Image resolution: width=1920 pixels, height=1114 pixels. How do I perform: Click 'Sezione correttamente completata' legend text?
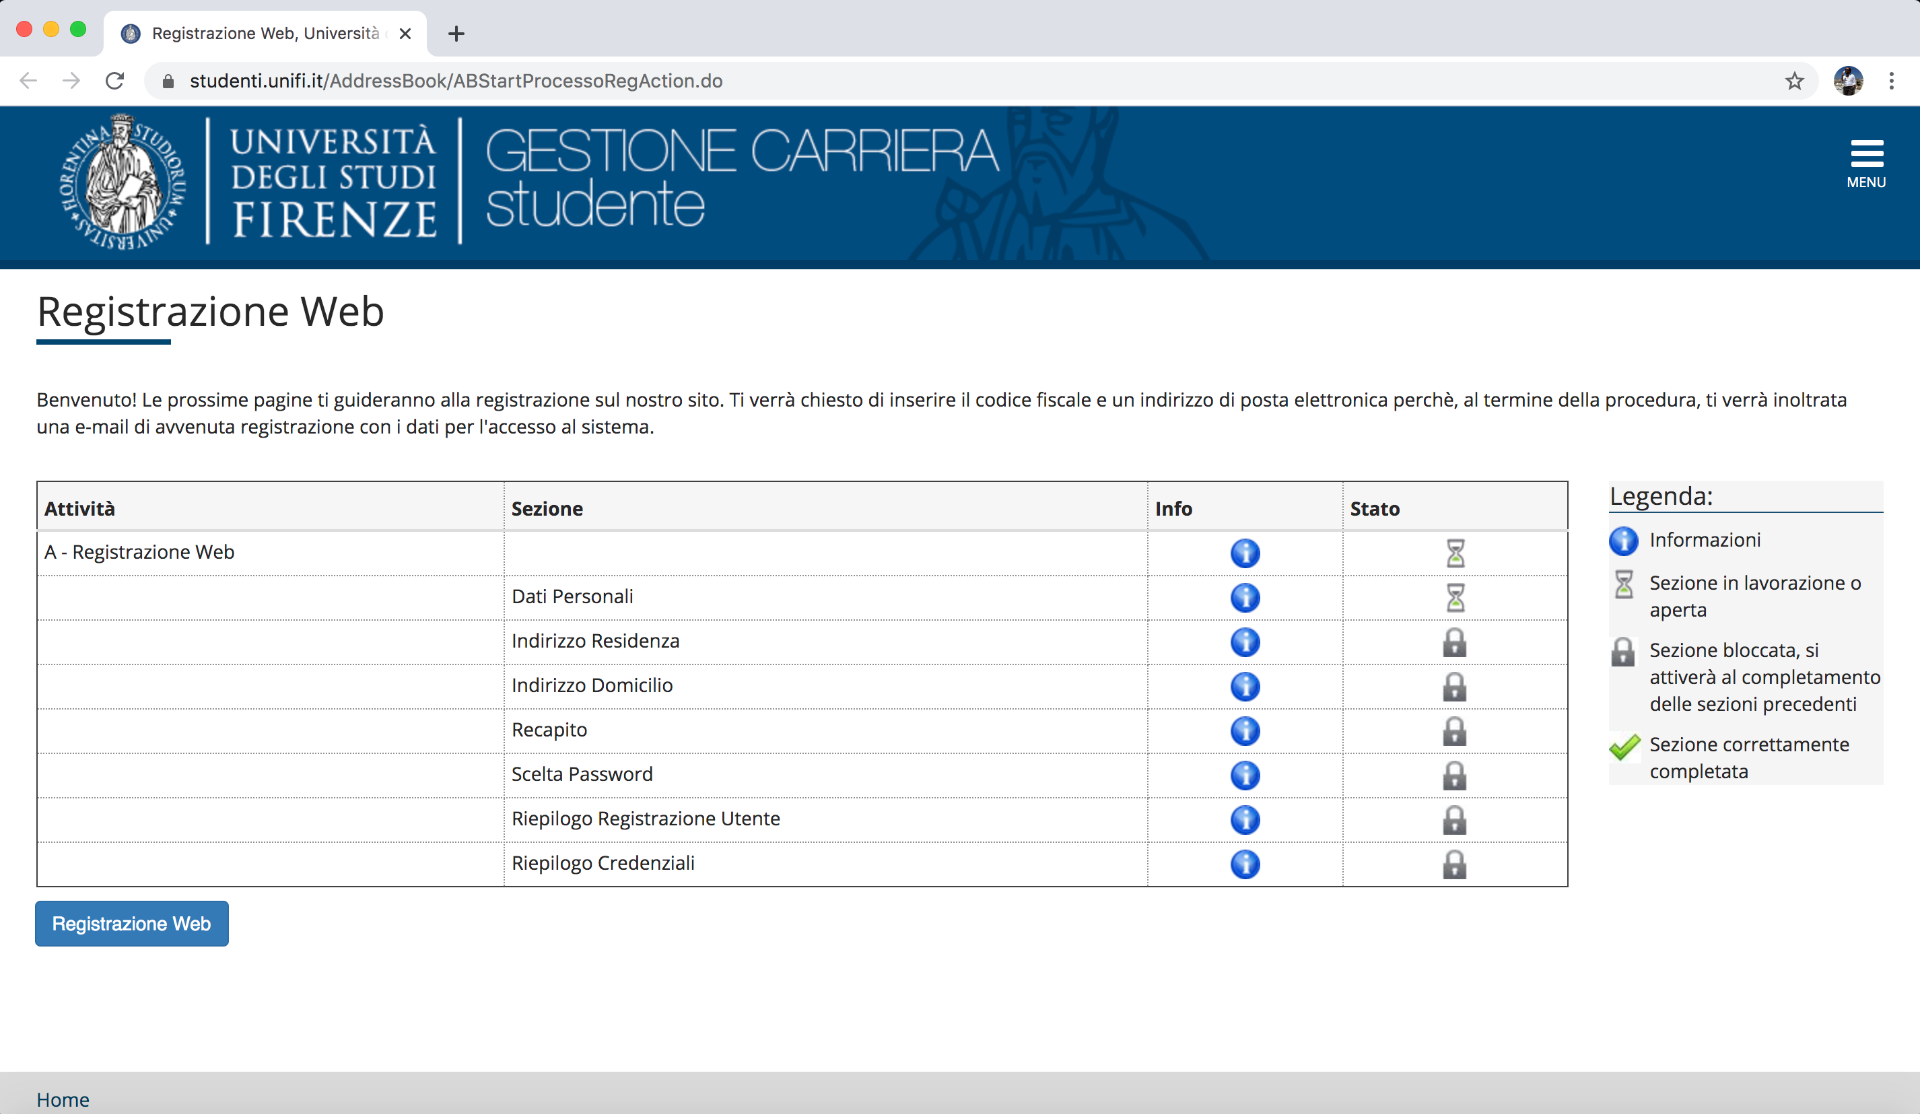pos(1749,758)
